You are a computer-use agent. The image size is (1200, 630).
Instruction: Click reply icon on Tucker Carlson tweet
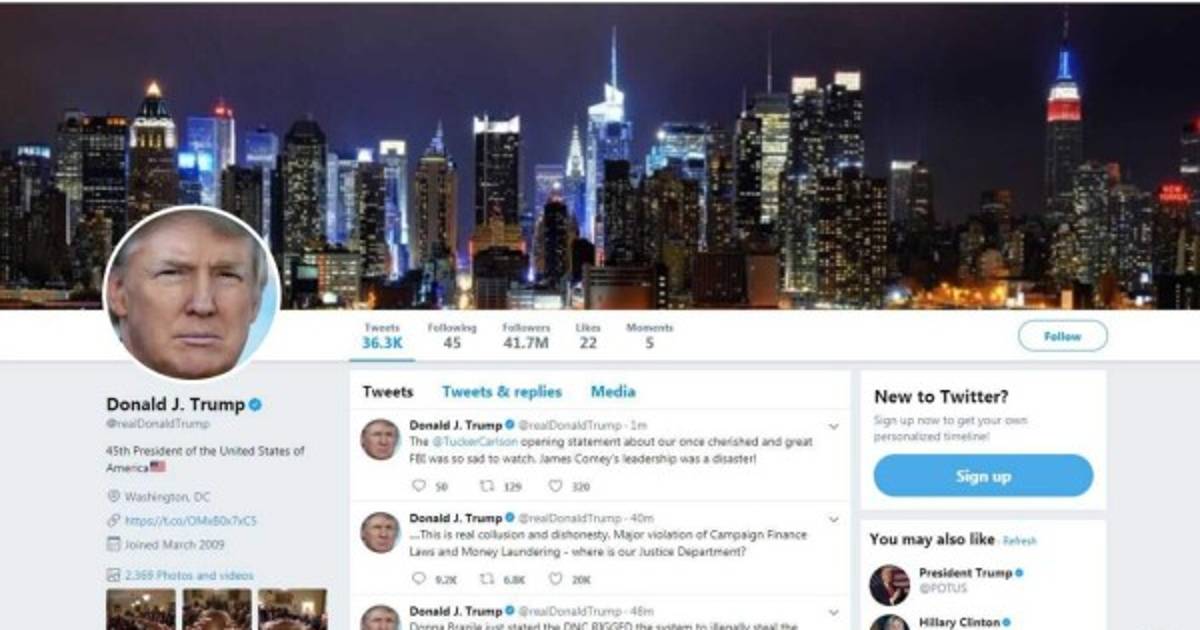pyautogui.click(x=418, y=487)
